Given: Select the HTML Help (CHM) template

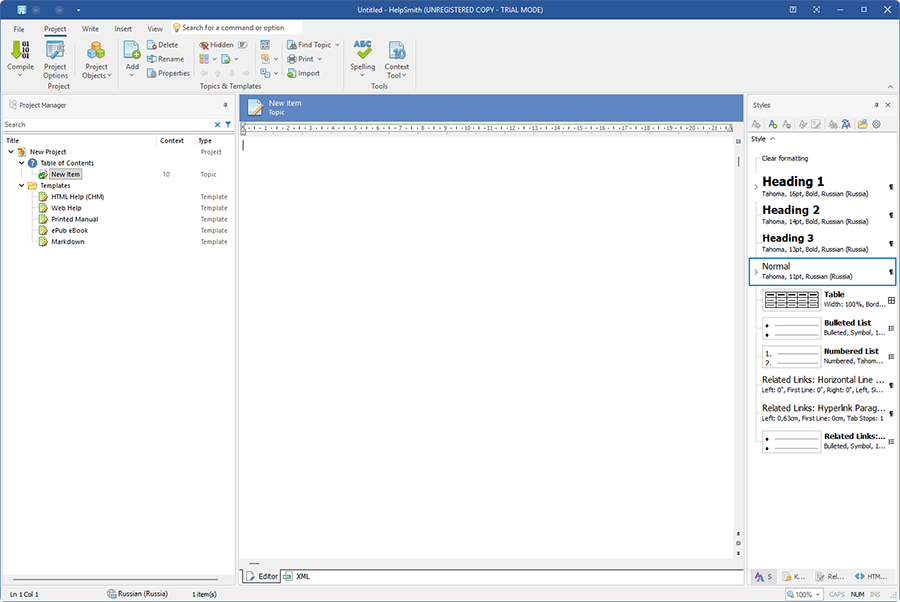Looking at the screenshot, I should pyautogui.click(x=77, y=197).
